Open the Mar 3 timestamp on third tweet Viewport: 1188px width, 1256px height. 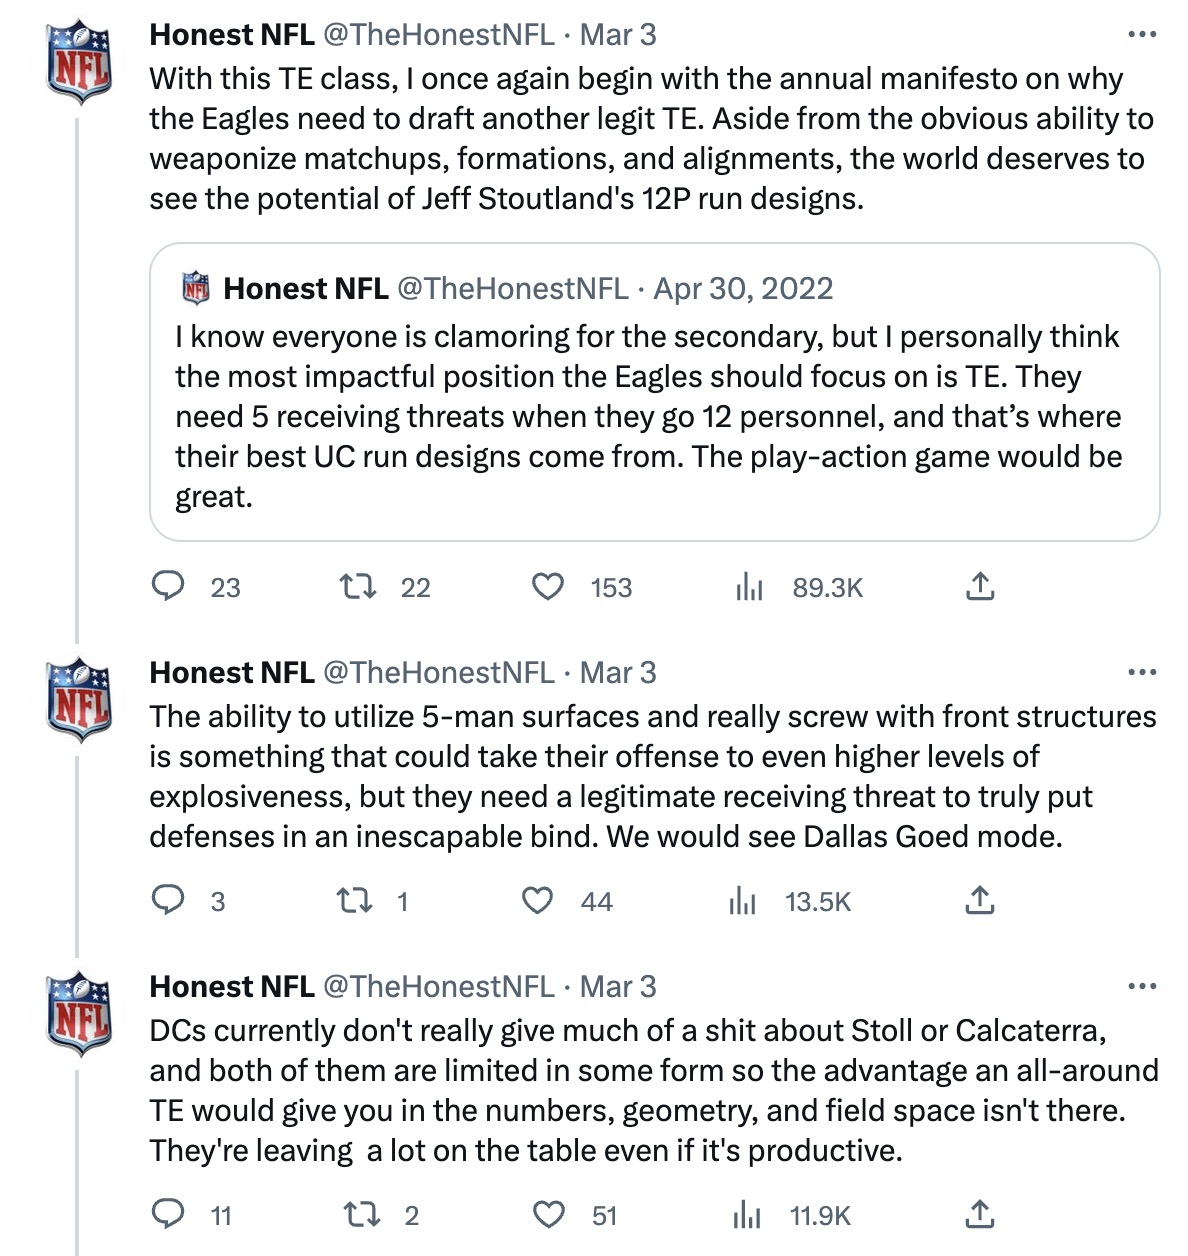tap(618, 986)
